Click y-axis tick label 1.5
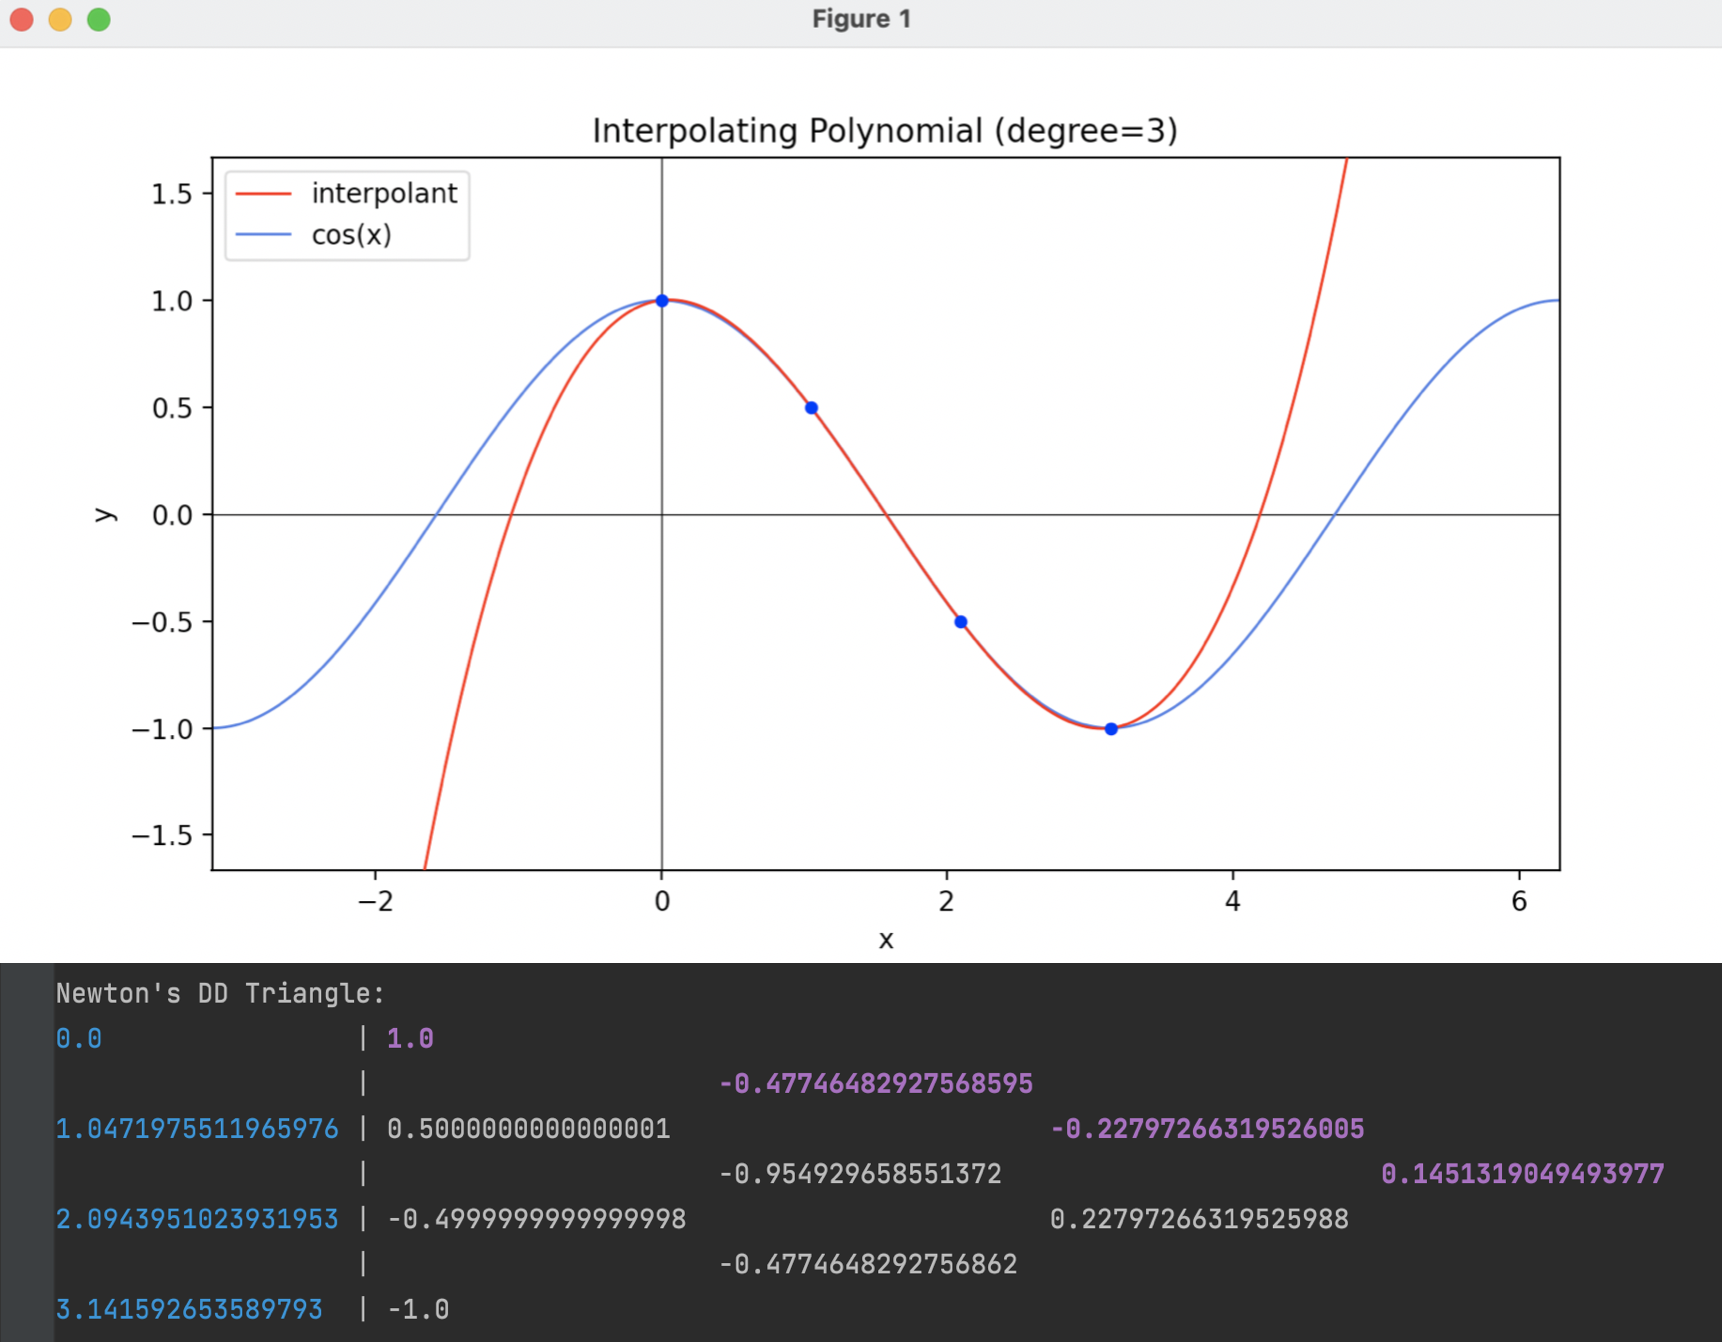 click(171, 194)
